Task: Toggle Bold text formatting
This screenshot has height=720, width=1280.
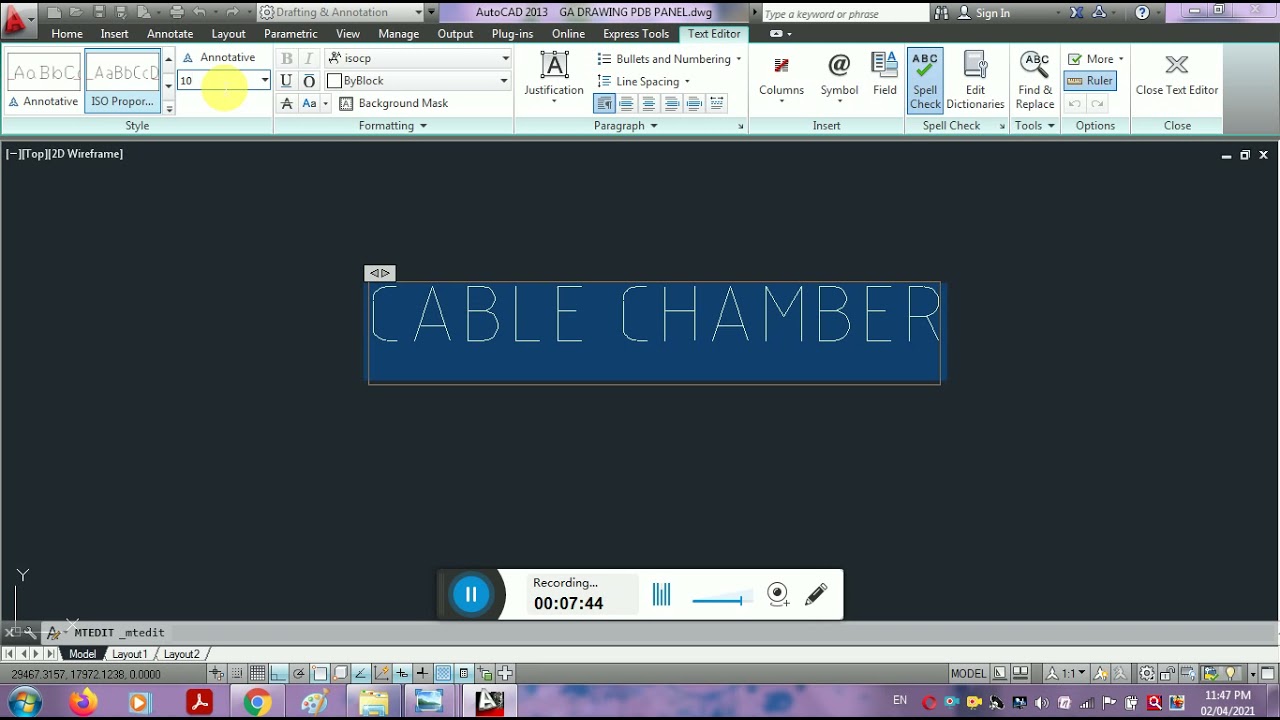Action: (x=287, y=58)
